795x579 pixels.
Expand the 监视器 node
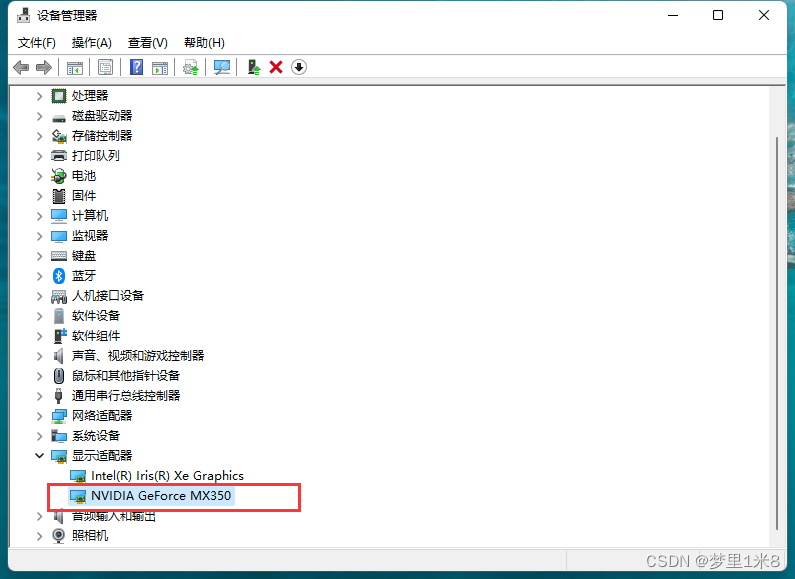coord(40,236)
